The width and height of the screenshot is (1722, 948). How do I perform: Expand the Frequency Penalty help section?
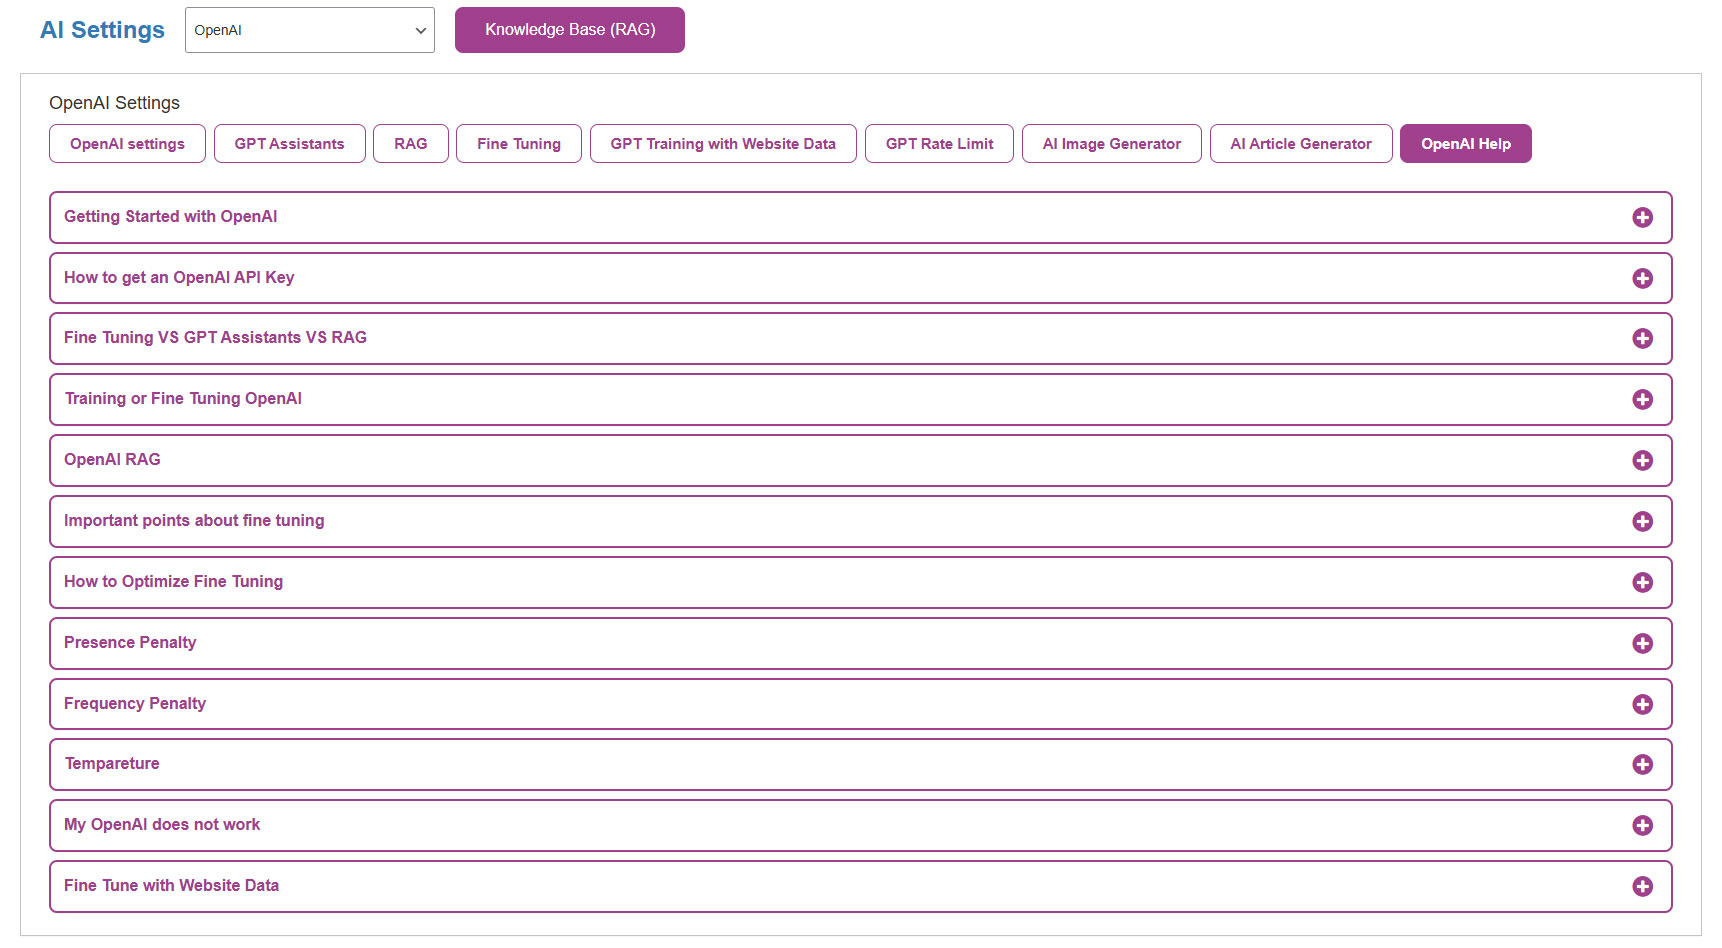(x=135, y=704)
